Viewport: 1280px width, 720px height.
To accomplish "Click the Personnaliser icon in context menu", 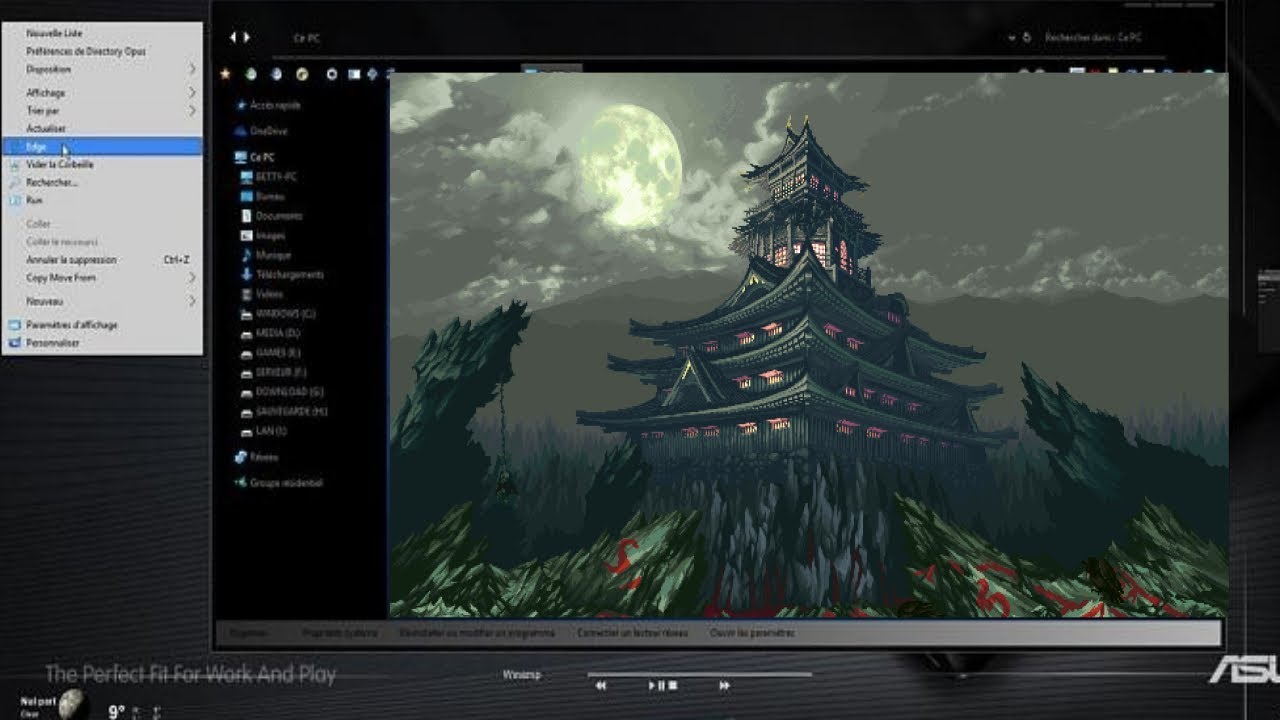I will (x=14, y=343).
